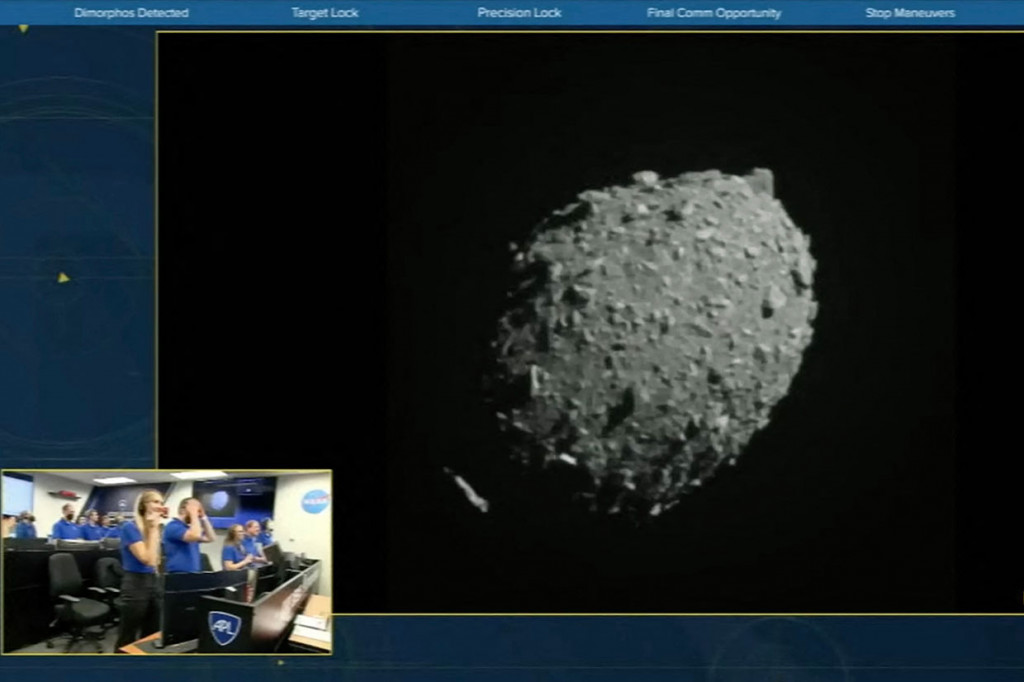This screenshot has width=1024, height=682.
Task: Click the NASA meatball logo in the inset video
Action: click(315, 501)
